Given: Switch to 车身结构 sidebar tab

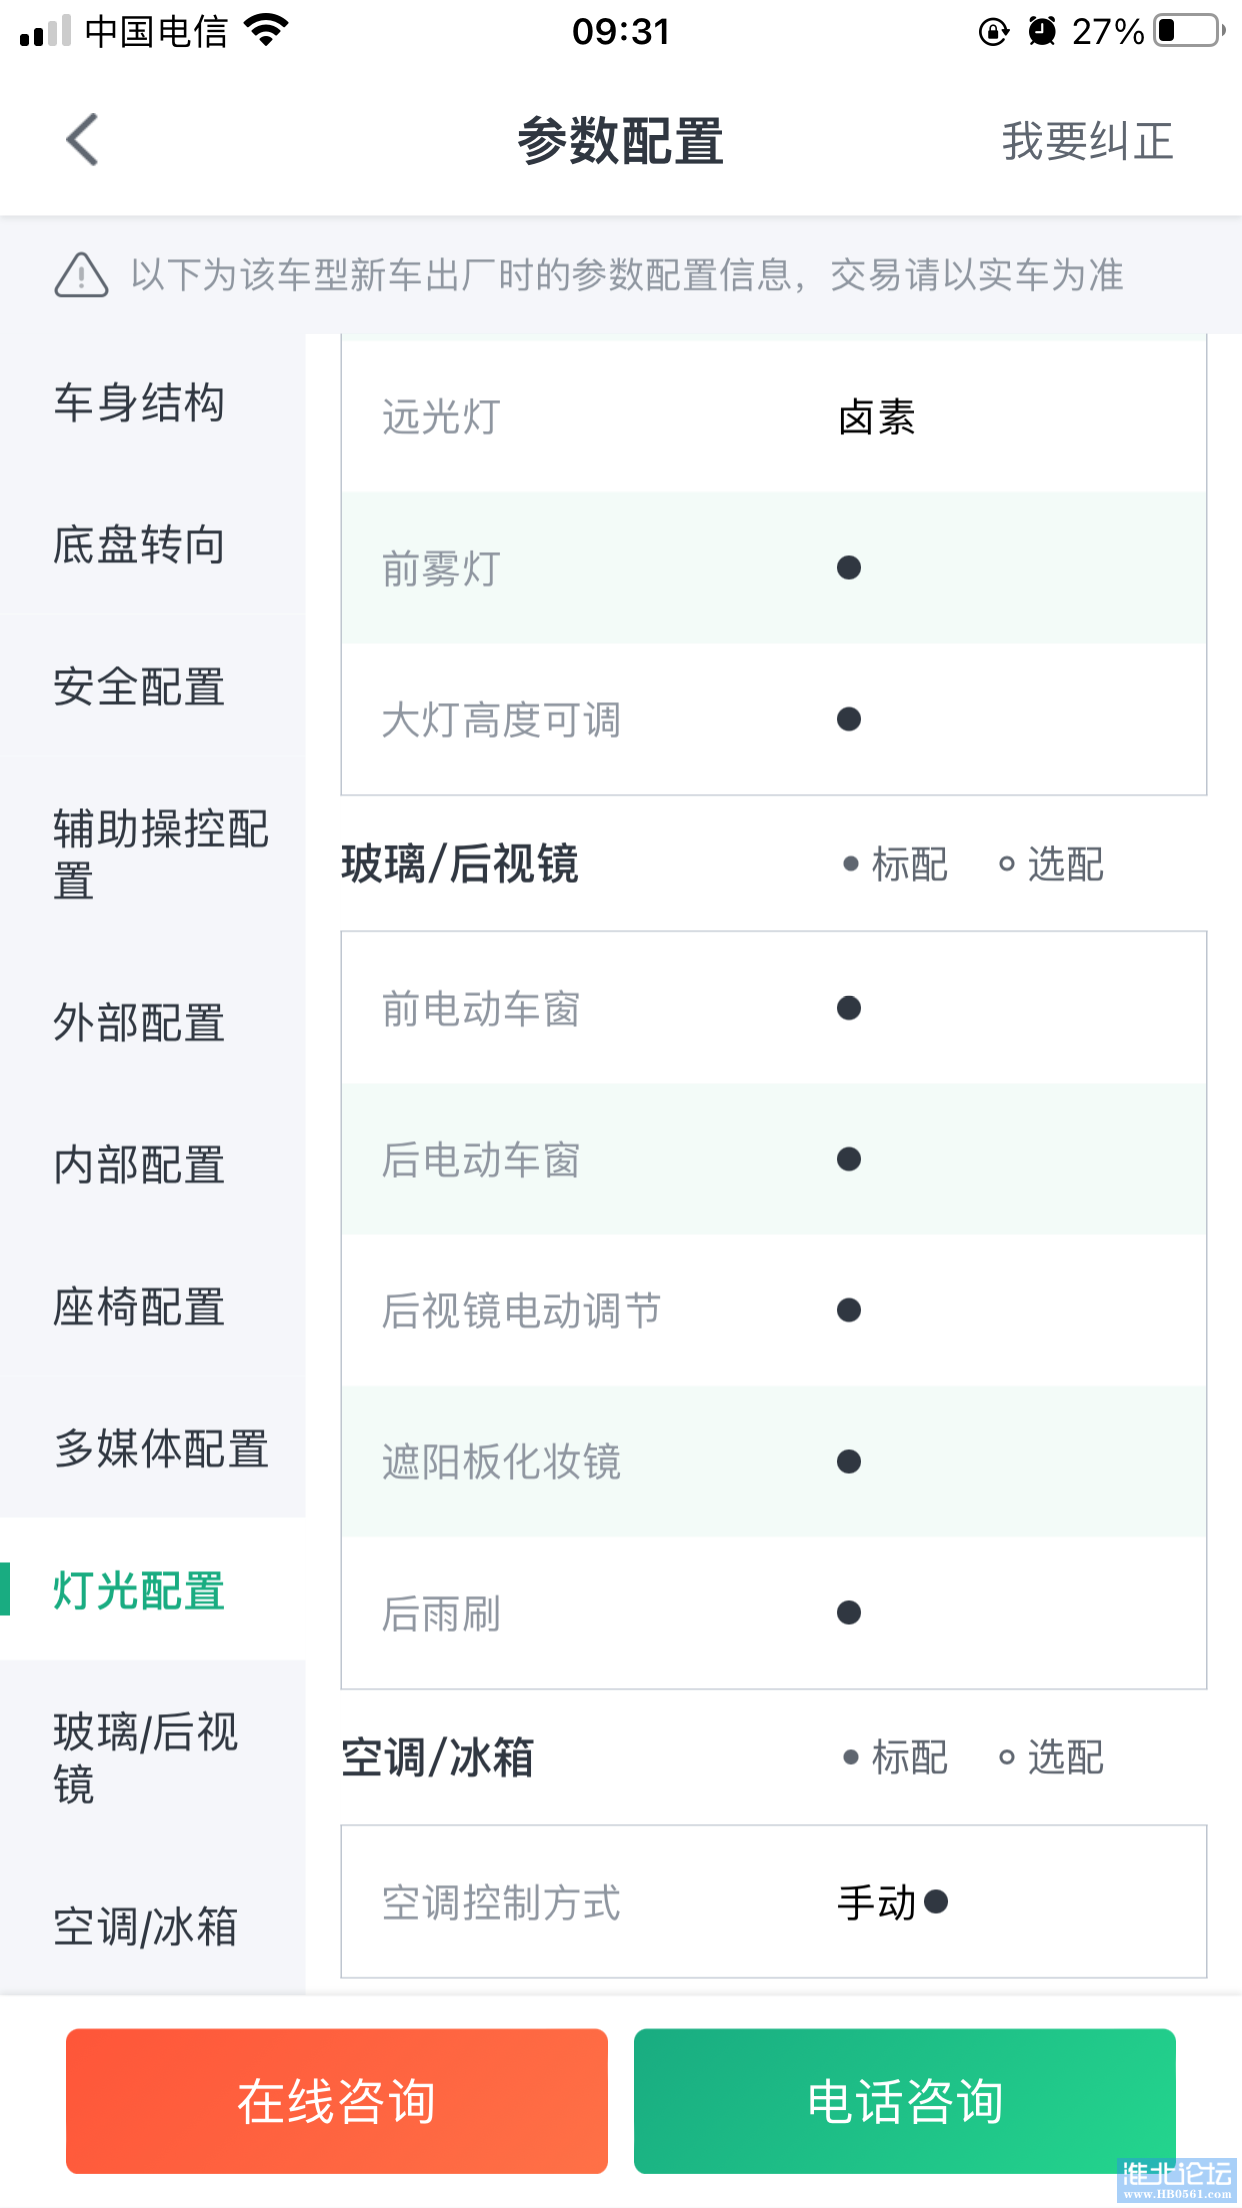Looking at the screenshot, I should 139,403.
